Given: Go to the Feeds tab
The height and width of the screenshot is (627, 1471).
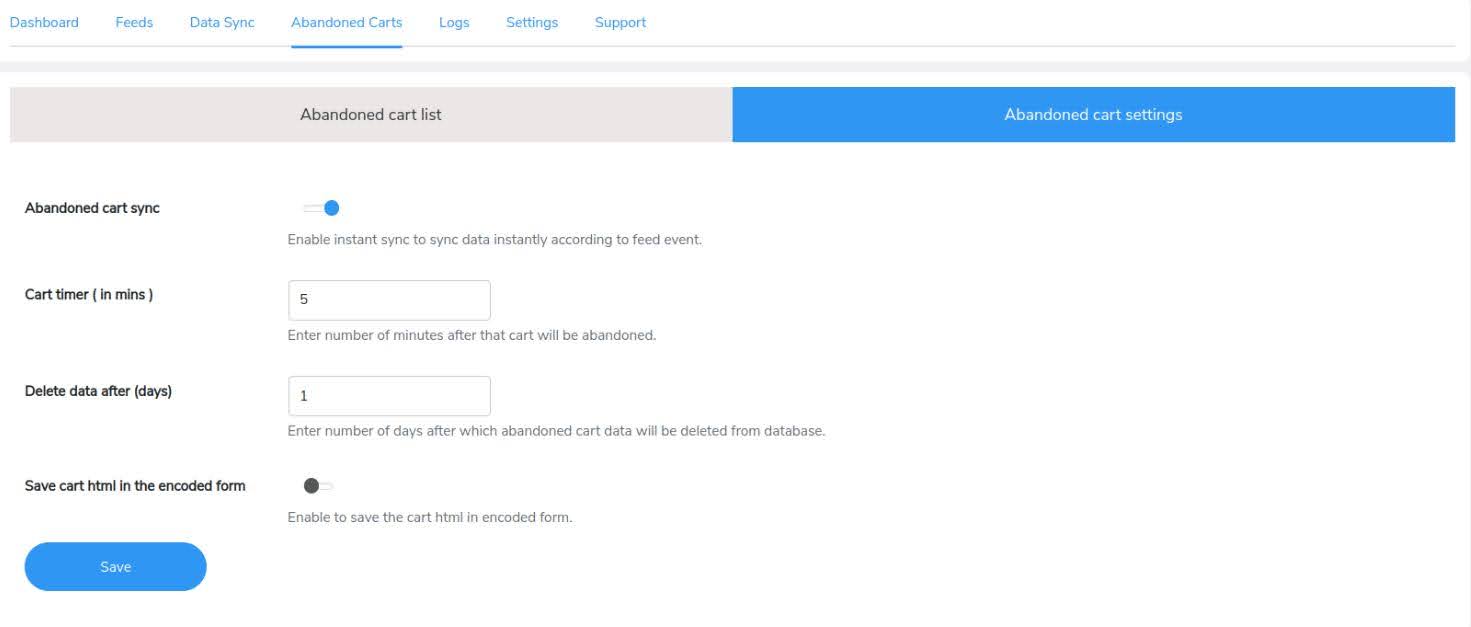Looking at the screenshot, I should tap(134, 22).
